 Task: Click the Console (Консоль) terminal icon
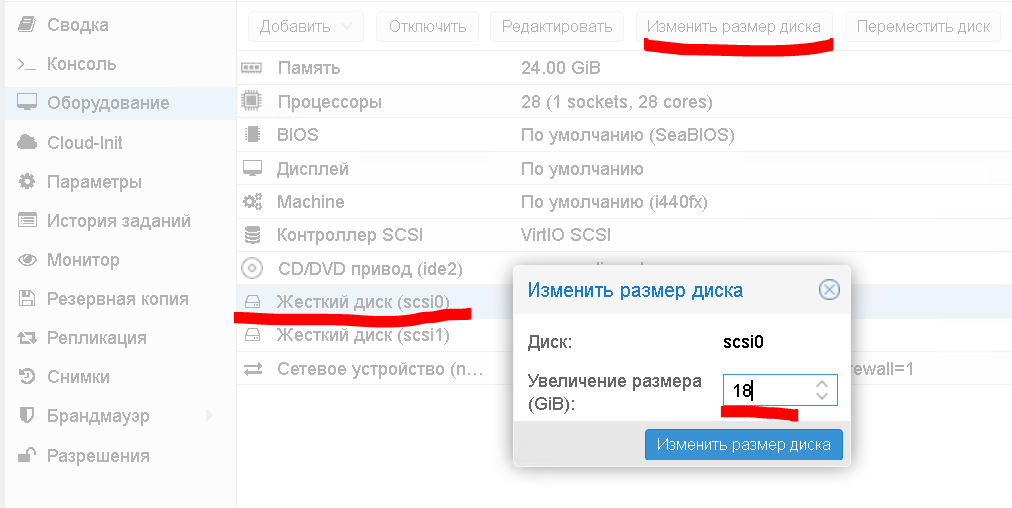(x=27, y=64)
